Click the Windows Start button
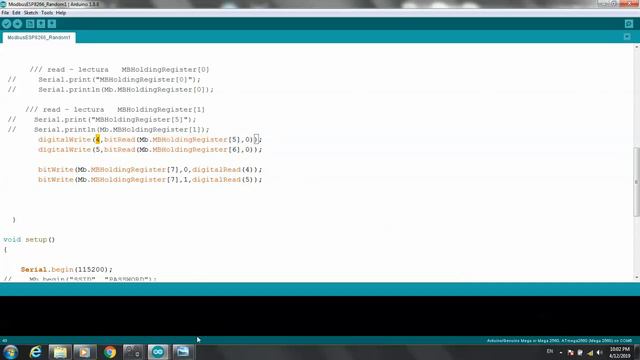The image size is (640, 360). tap(11, 352)
